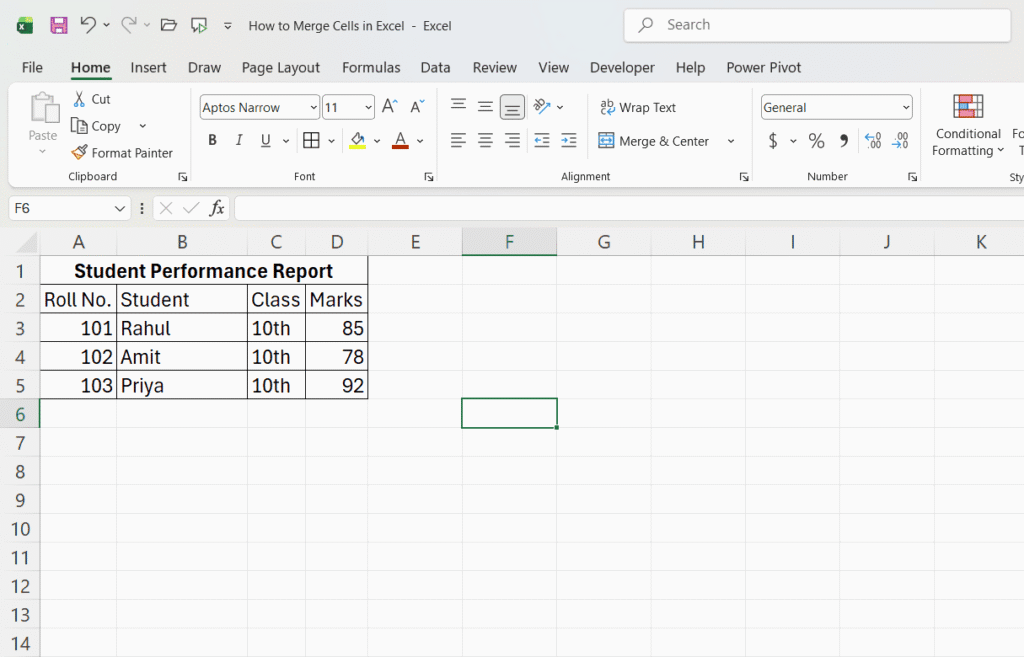Apply Accounting dollar number format
The image size is (1024, 657).
773,140
